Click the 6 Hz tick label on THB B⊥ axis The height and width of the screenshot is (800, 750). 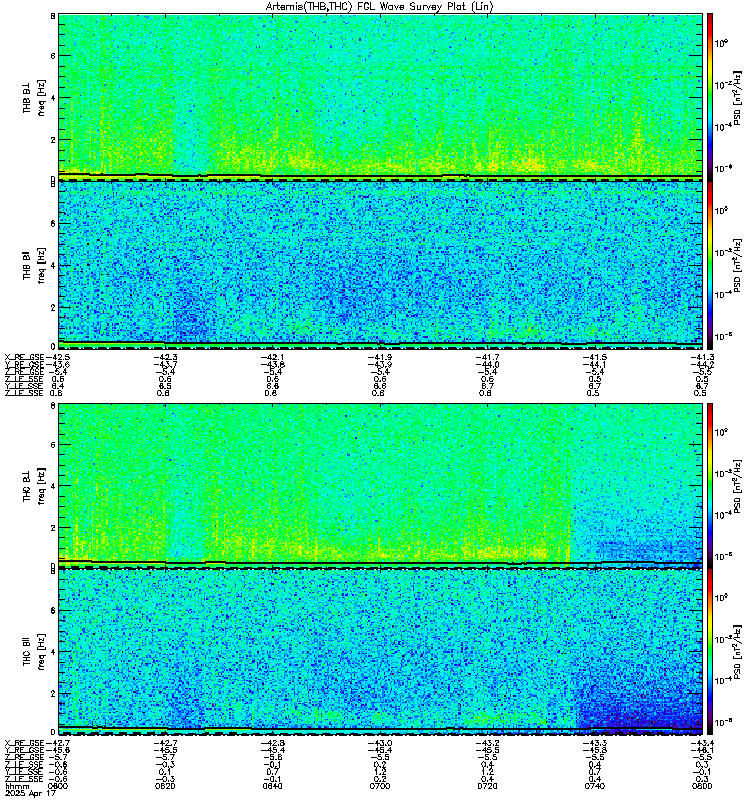click(53, 56)
